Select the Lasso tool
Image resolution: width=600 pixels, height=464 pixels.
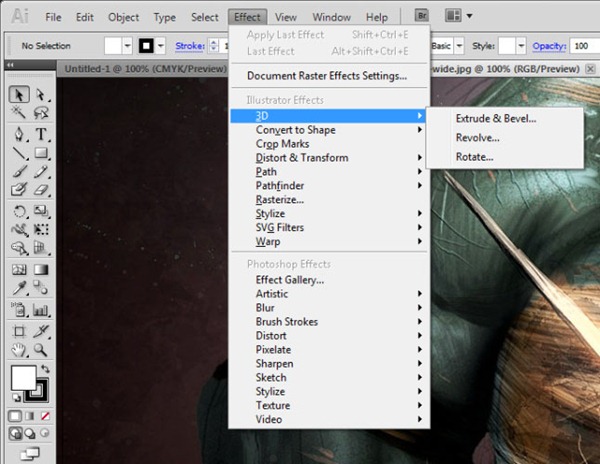click(x=41, y=112)
